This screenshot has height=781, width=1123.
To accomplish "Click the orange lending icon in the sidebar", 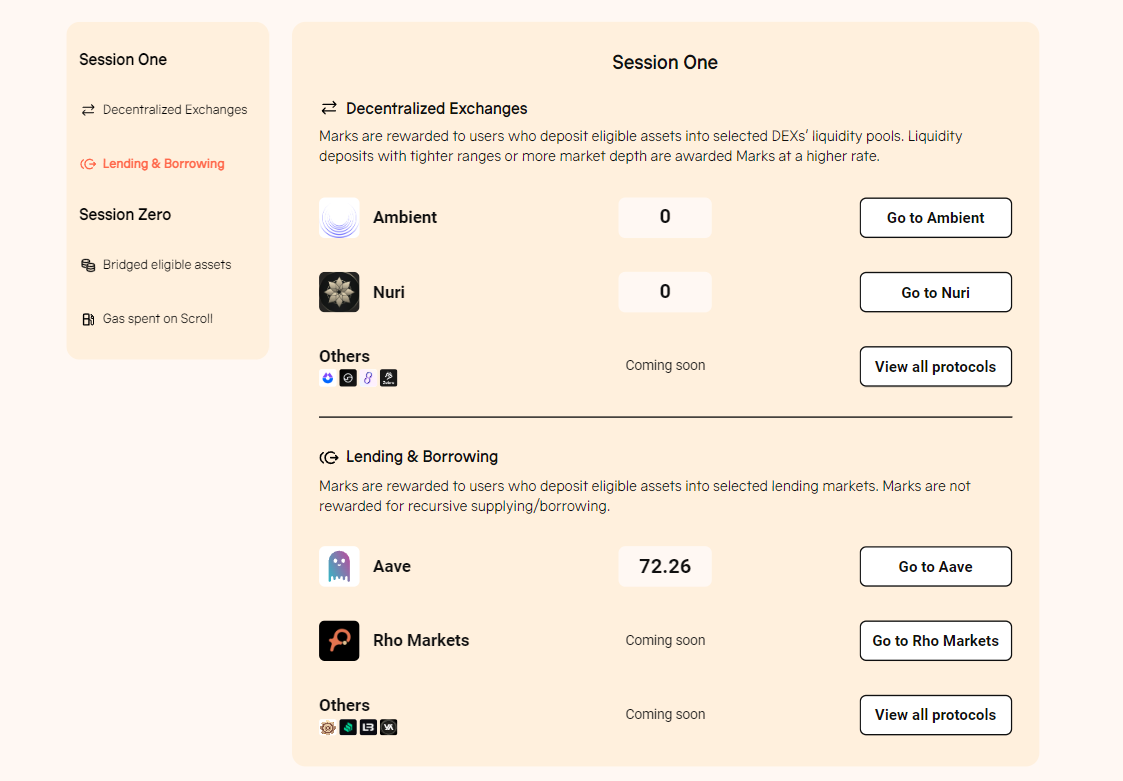I will coord(88,164).
